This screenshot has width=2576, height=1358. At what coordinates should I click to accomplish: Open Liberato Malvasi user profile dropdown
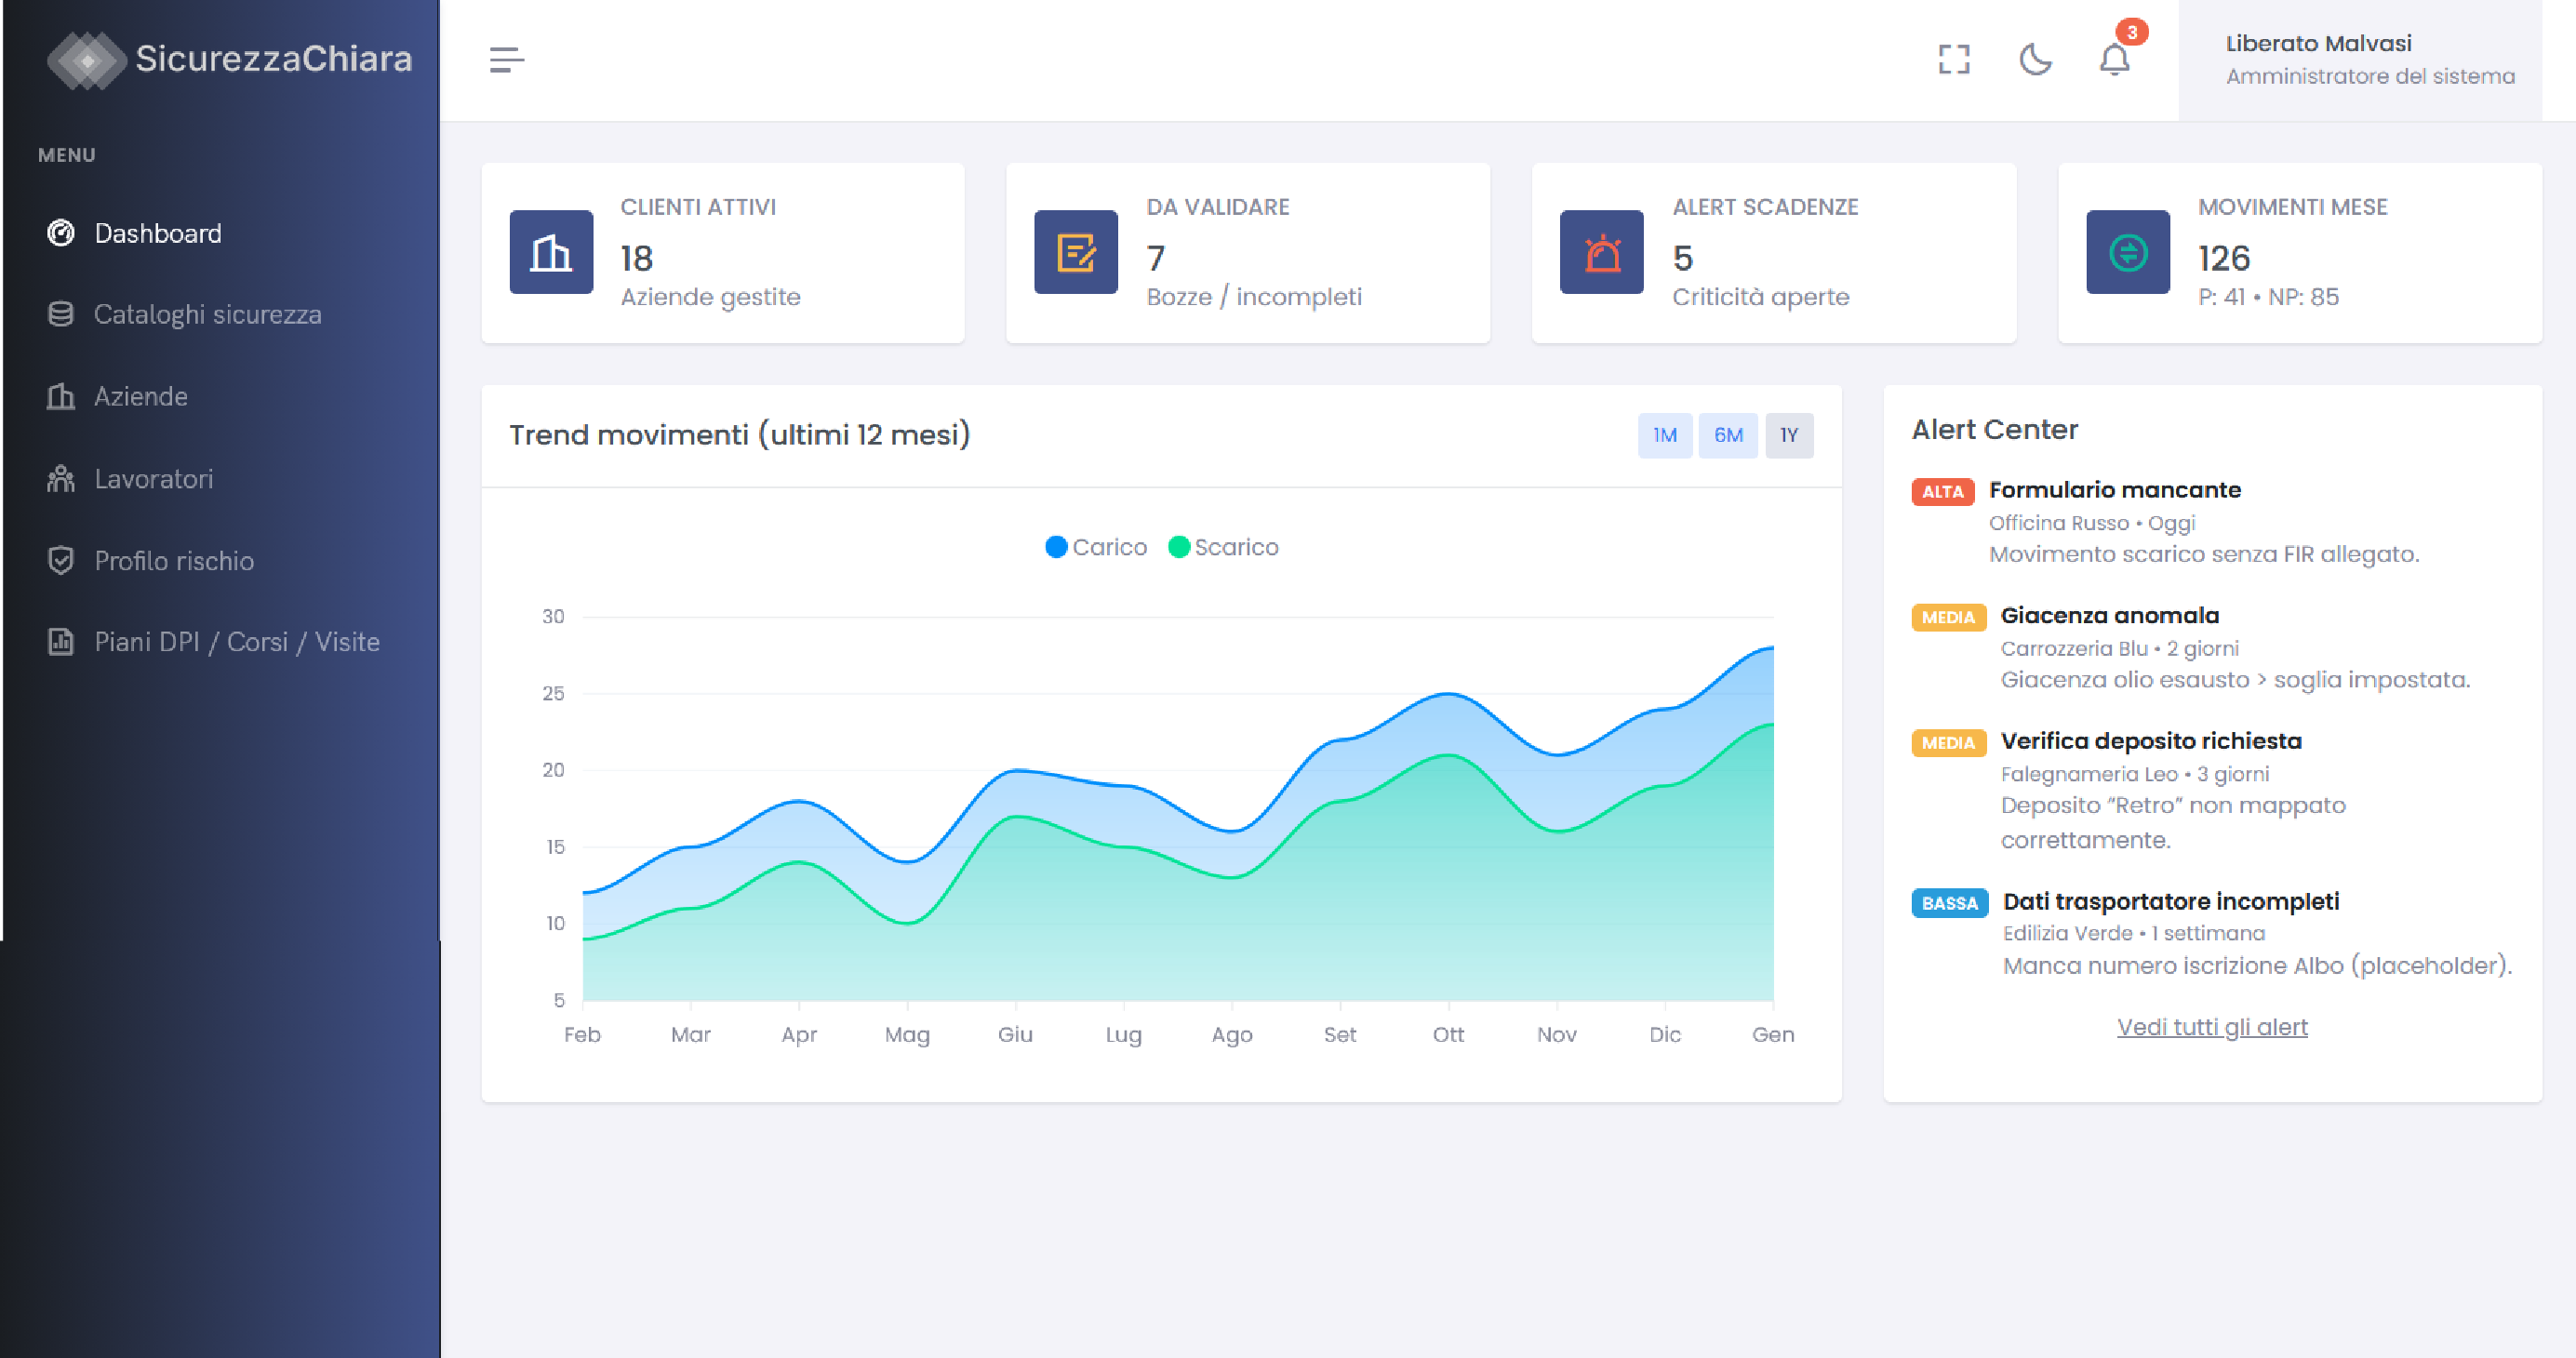click(x=2359, y=60)
